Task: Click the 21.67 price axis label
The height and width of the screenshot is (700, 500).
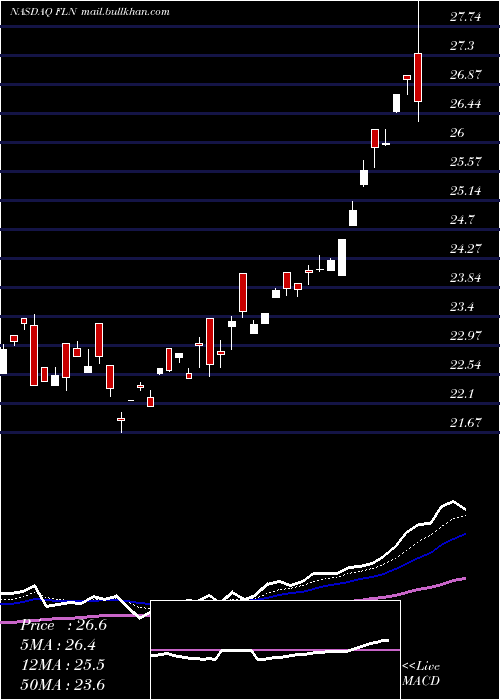Action: pos(466,423)
